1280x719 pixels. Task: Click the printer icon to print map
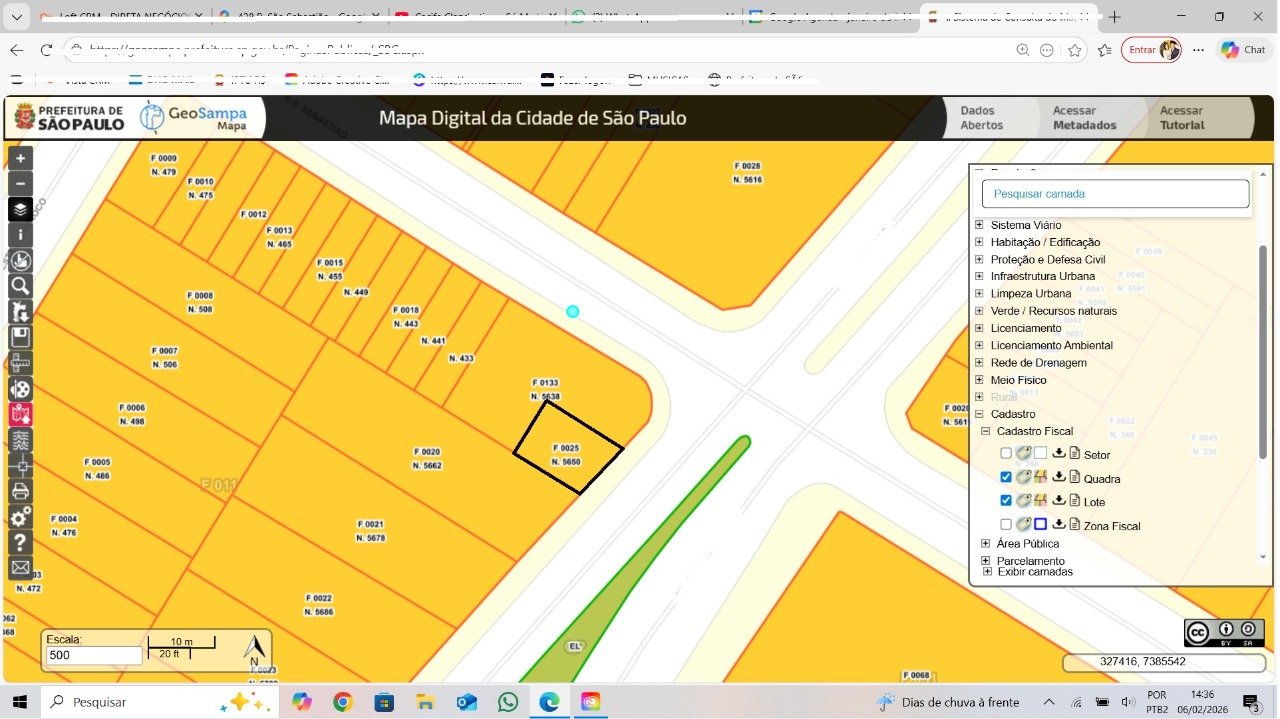tap(20, 491)
